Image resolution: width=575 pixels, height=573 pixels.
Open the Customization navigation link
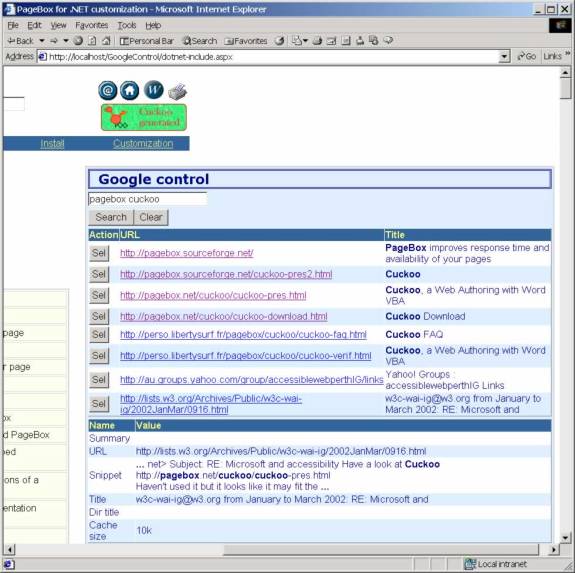pos(143,143)
